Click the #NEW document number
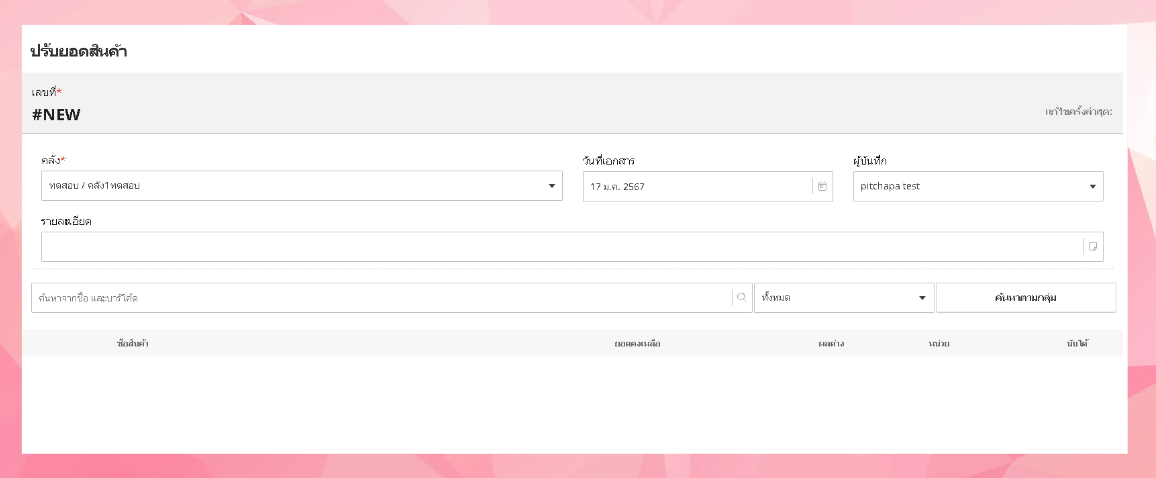This screenshot has width=1156, height=478. click(x=56, y=114)
